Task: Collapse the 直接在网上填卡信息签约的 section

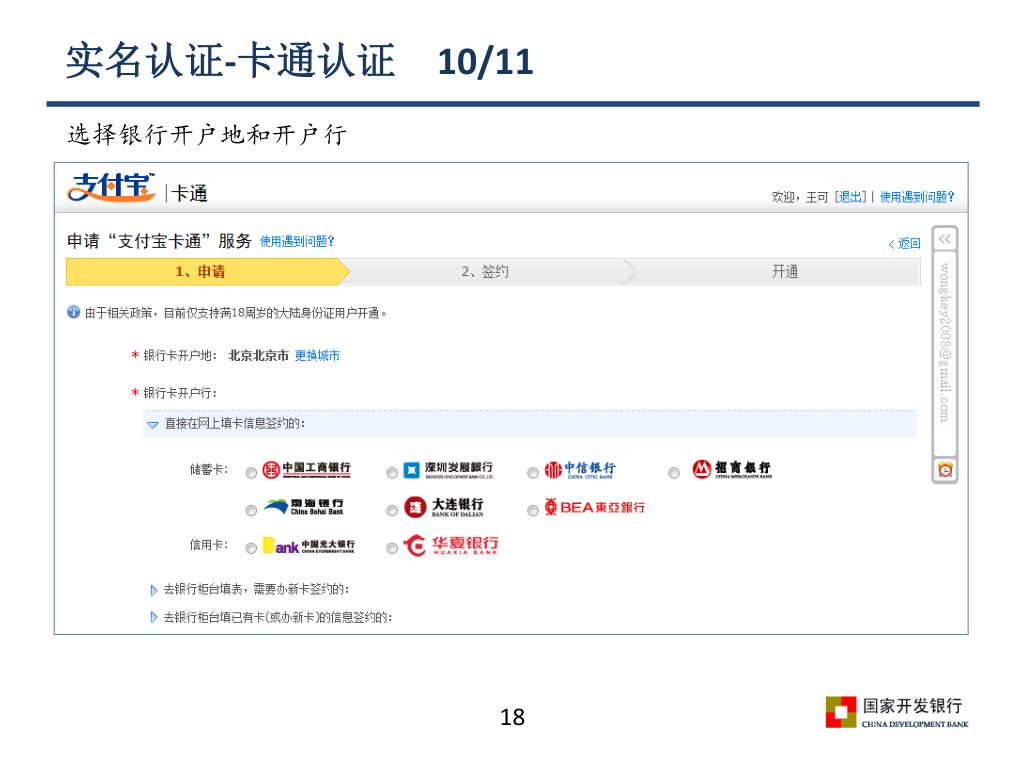Action: point(153,424)
